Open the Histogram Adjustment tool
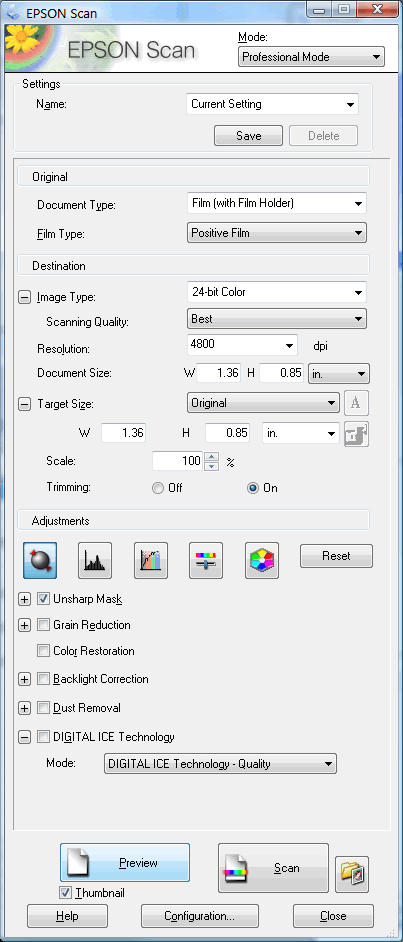 tap(95, 561)
